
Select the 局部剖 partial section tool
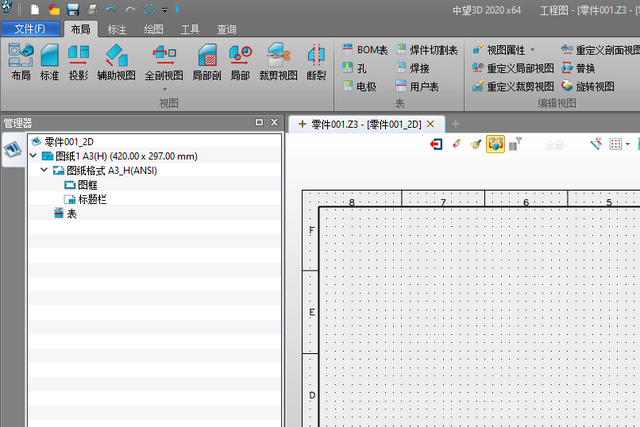pyautogui.click(x=206, y=61)
